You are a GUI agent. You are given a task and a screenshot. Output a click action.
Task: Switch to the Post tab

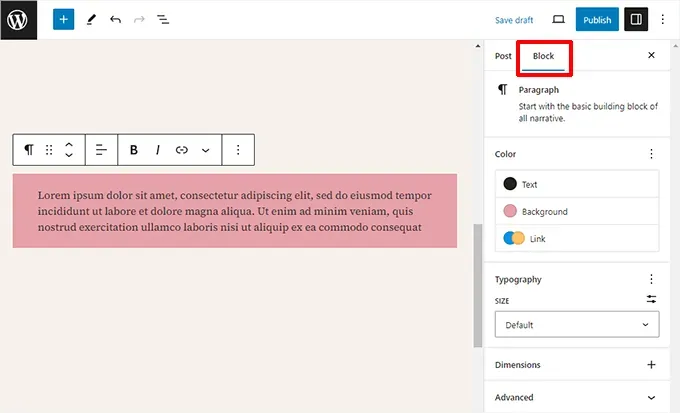coord(503,56)
